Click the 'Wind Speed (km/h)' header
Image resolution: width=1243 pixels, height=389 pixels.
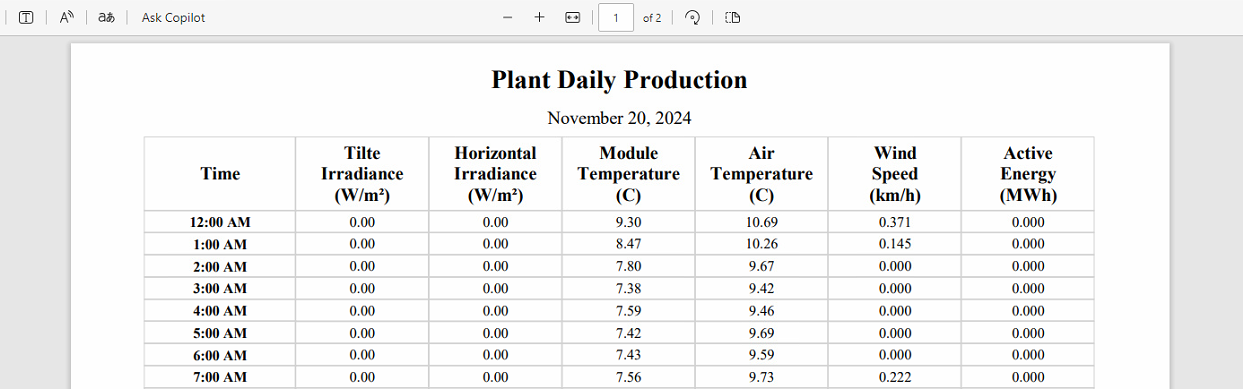[x=895, y=174]
